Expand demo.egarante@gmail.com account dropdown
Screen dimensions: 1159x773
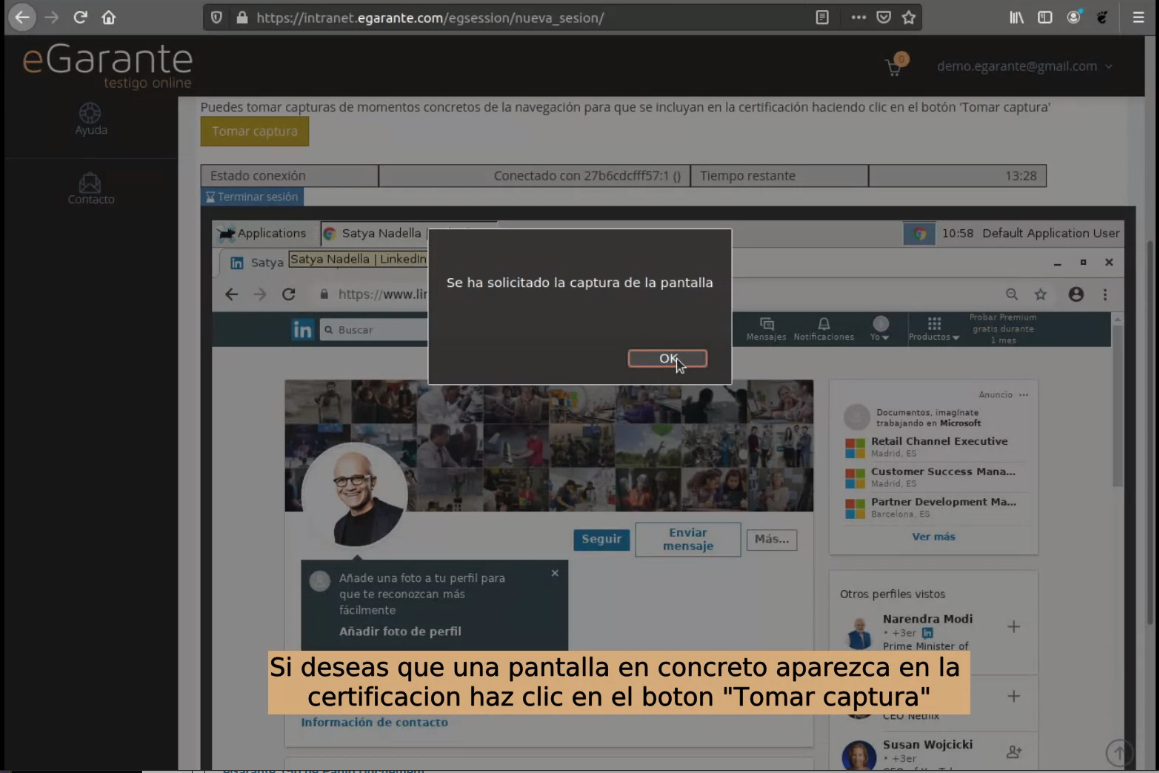(1024, 66)
